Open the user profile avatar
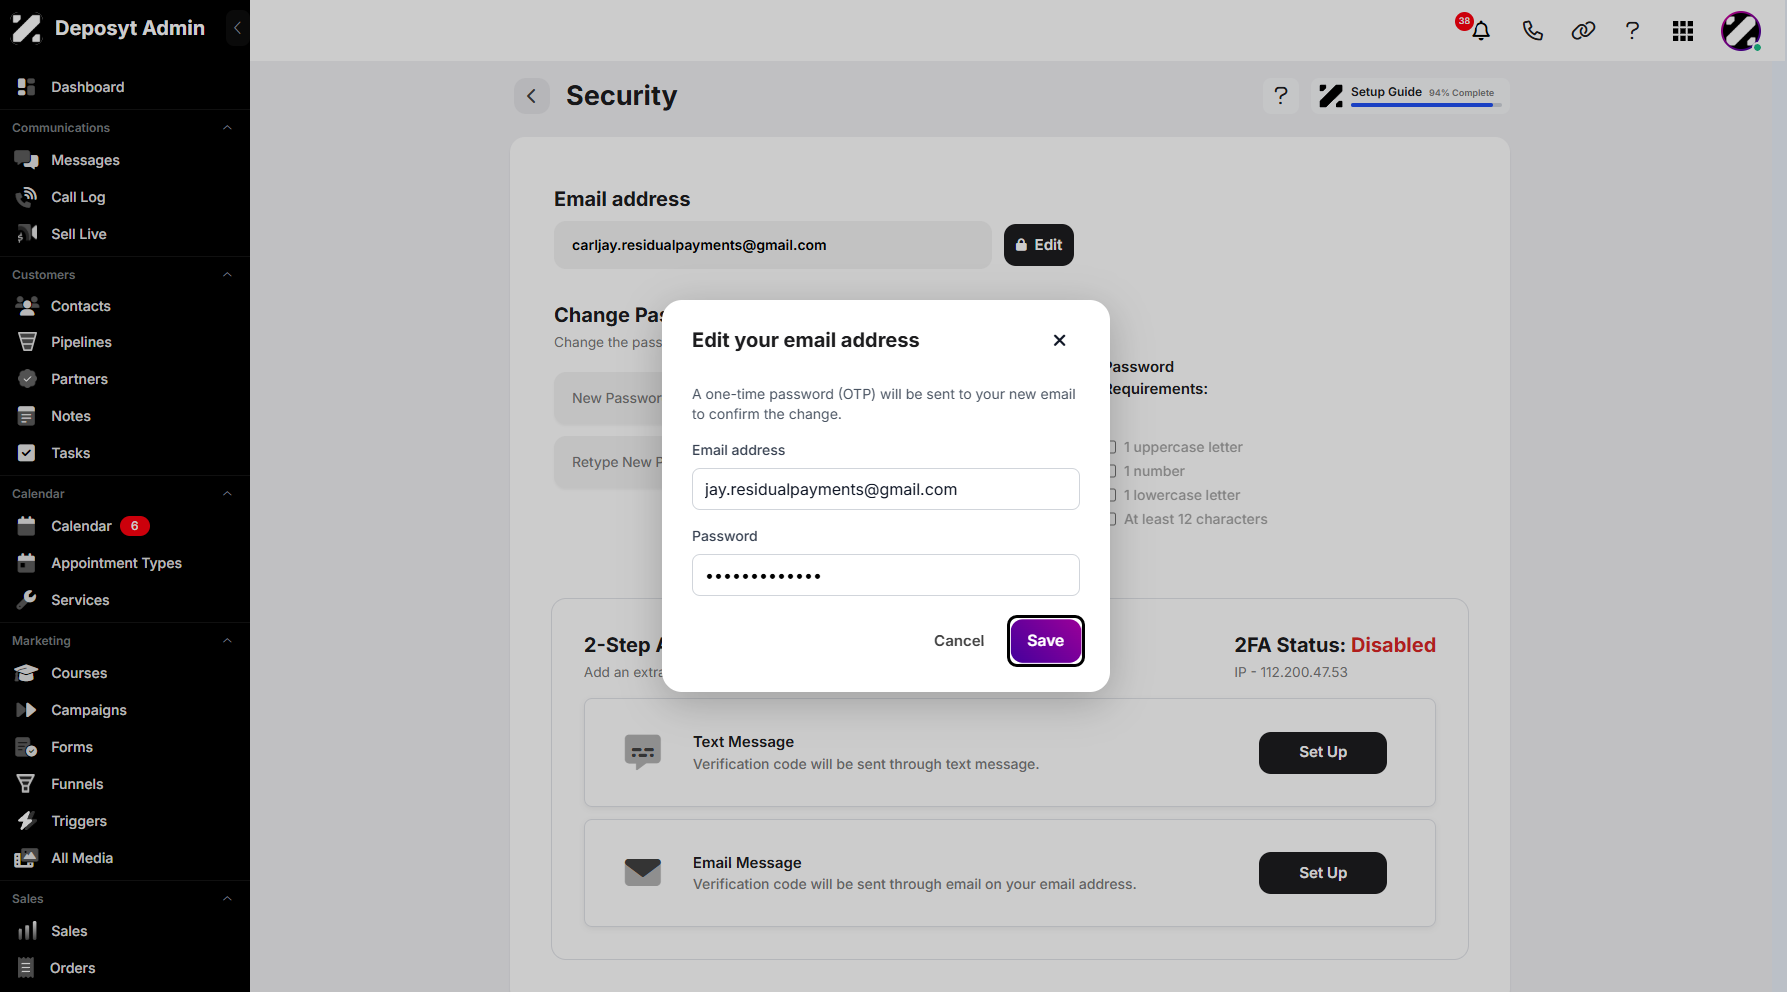Image resolution: width=1787 pixels, height=992 pixels. point(1741,31)
